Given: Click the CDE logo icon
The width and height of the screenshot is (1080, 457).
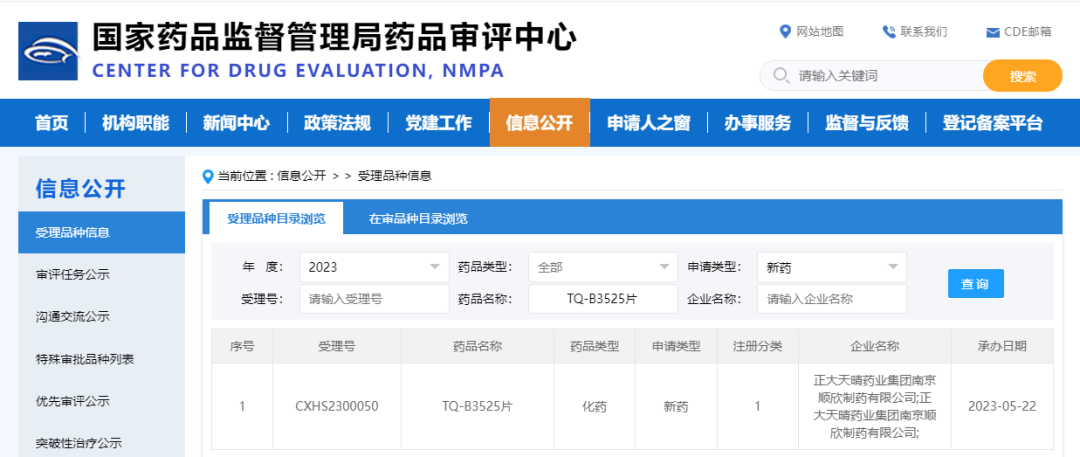Looking at the screenshot, I should 49,50.
